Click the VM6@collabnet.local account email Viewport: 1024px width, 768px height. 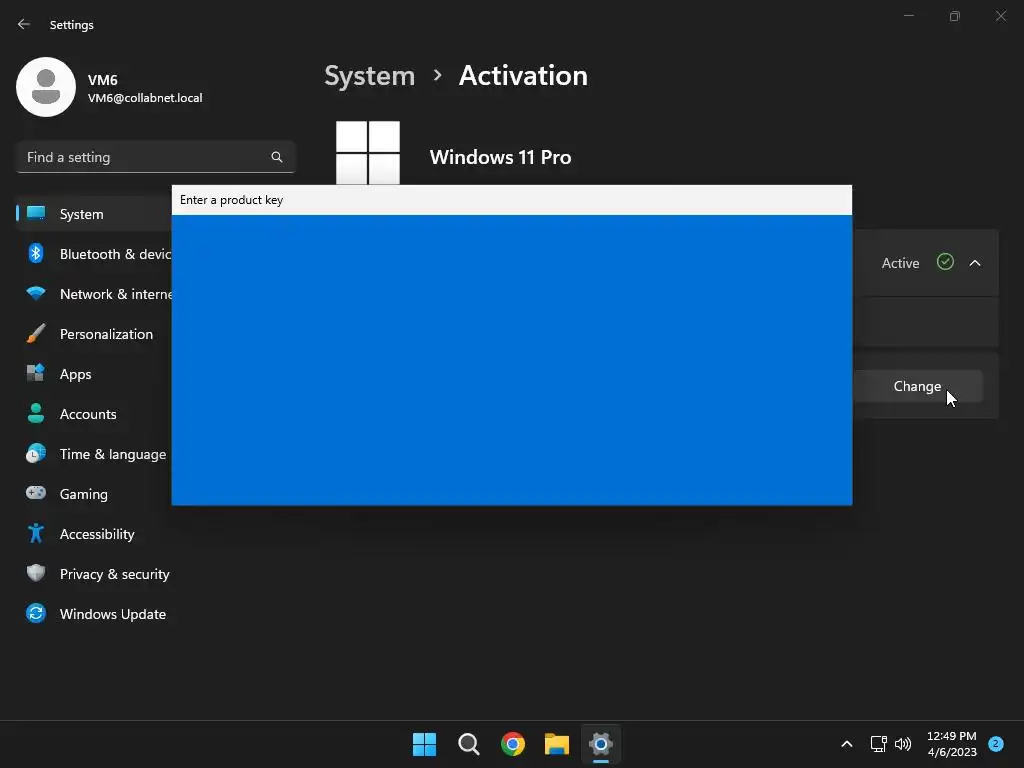(145, 98)
